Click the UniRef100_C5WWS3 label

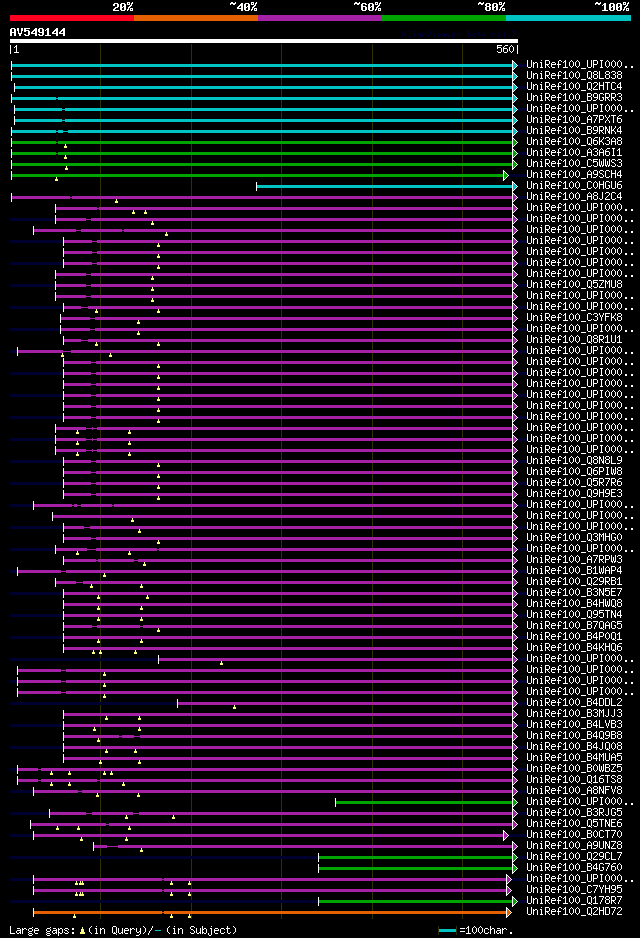tap(574, 163)
